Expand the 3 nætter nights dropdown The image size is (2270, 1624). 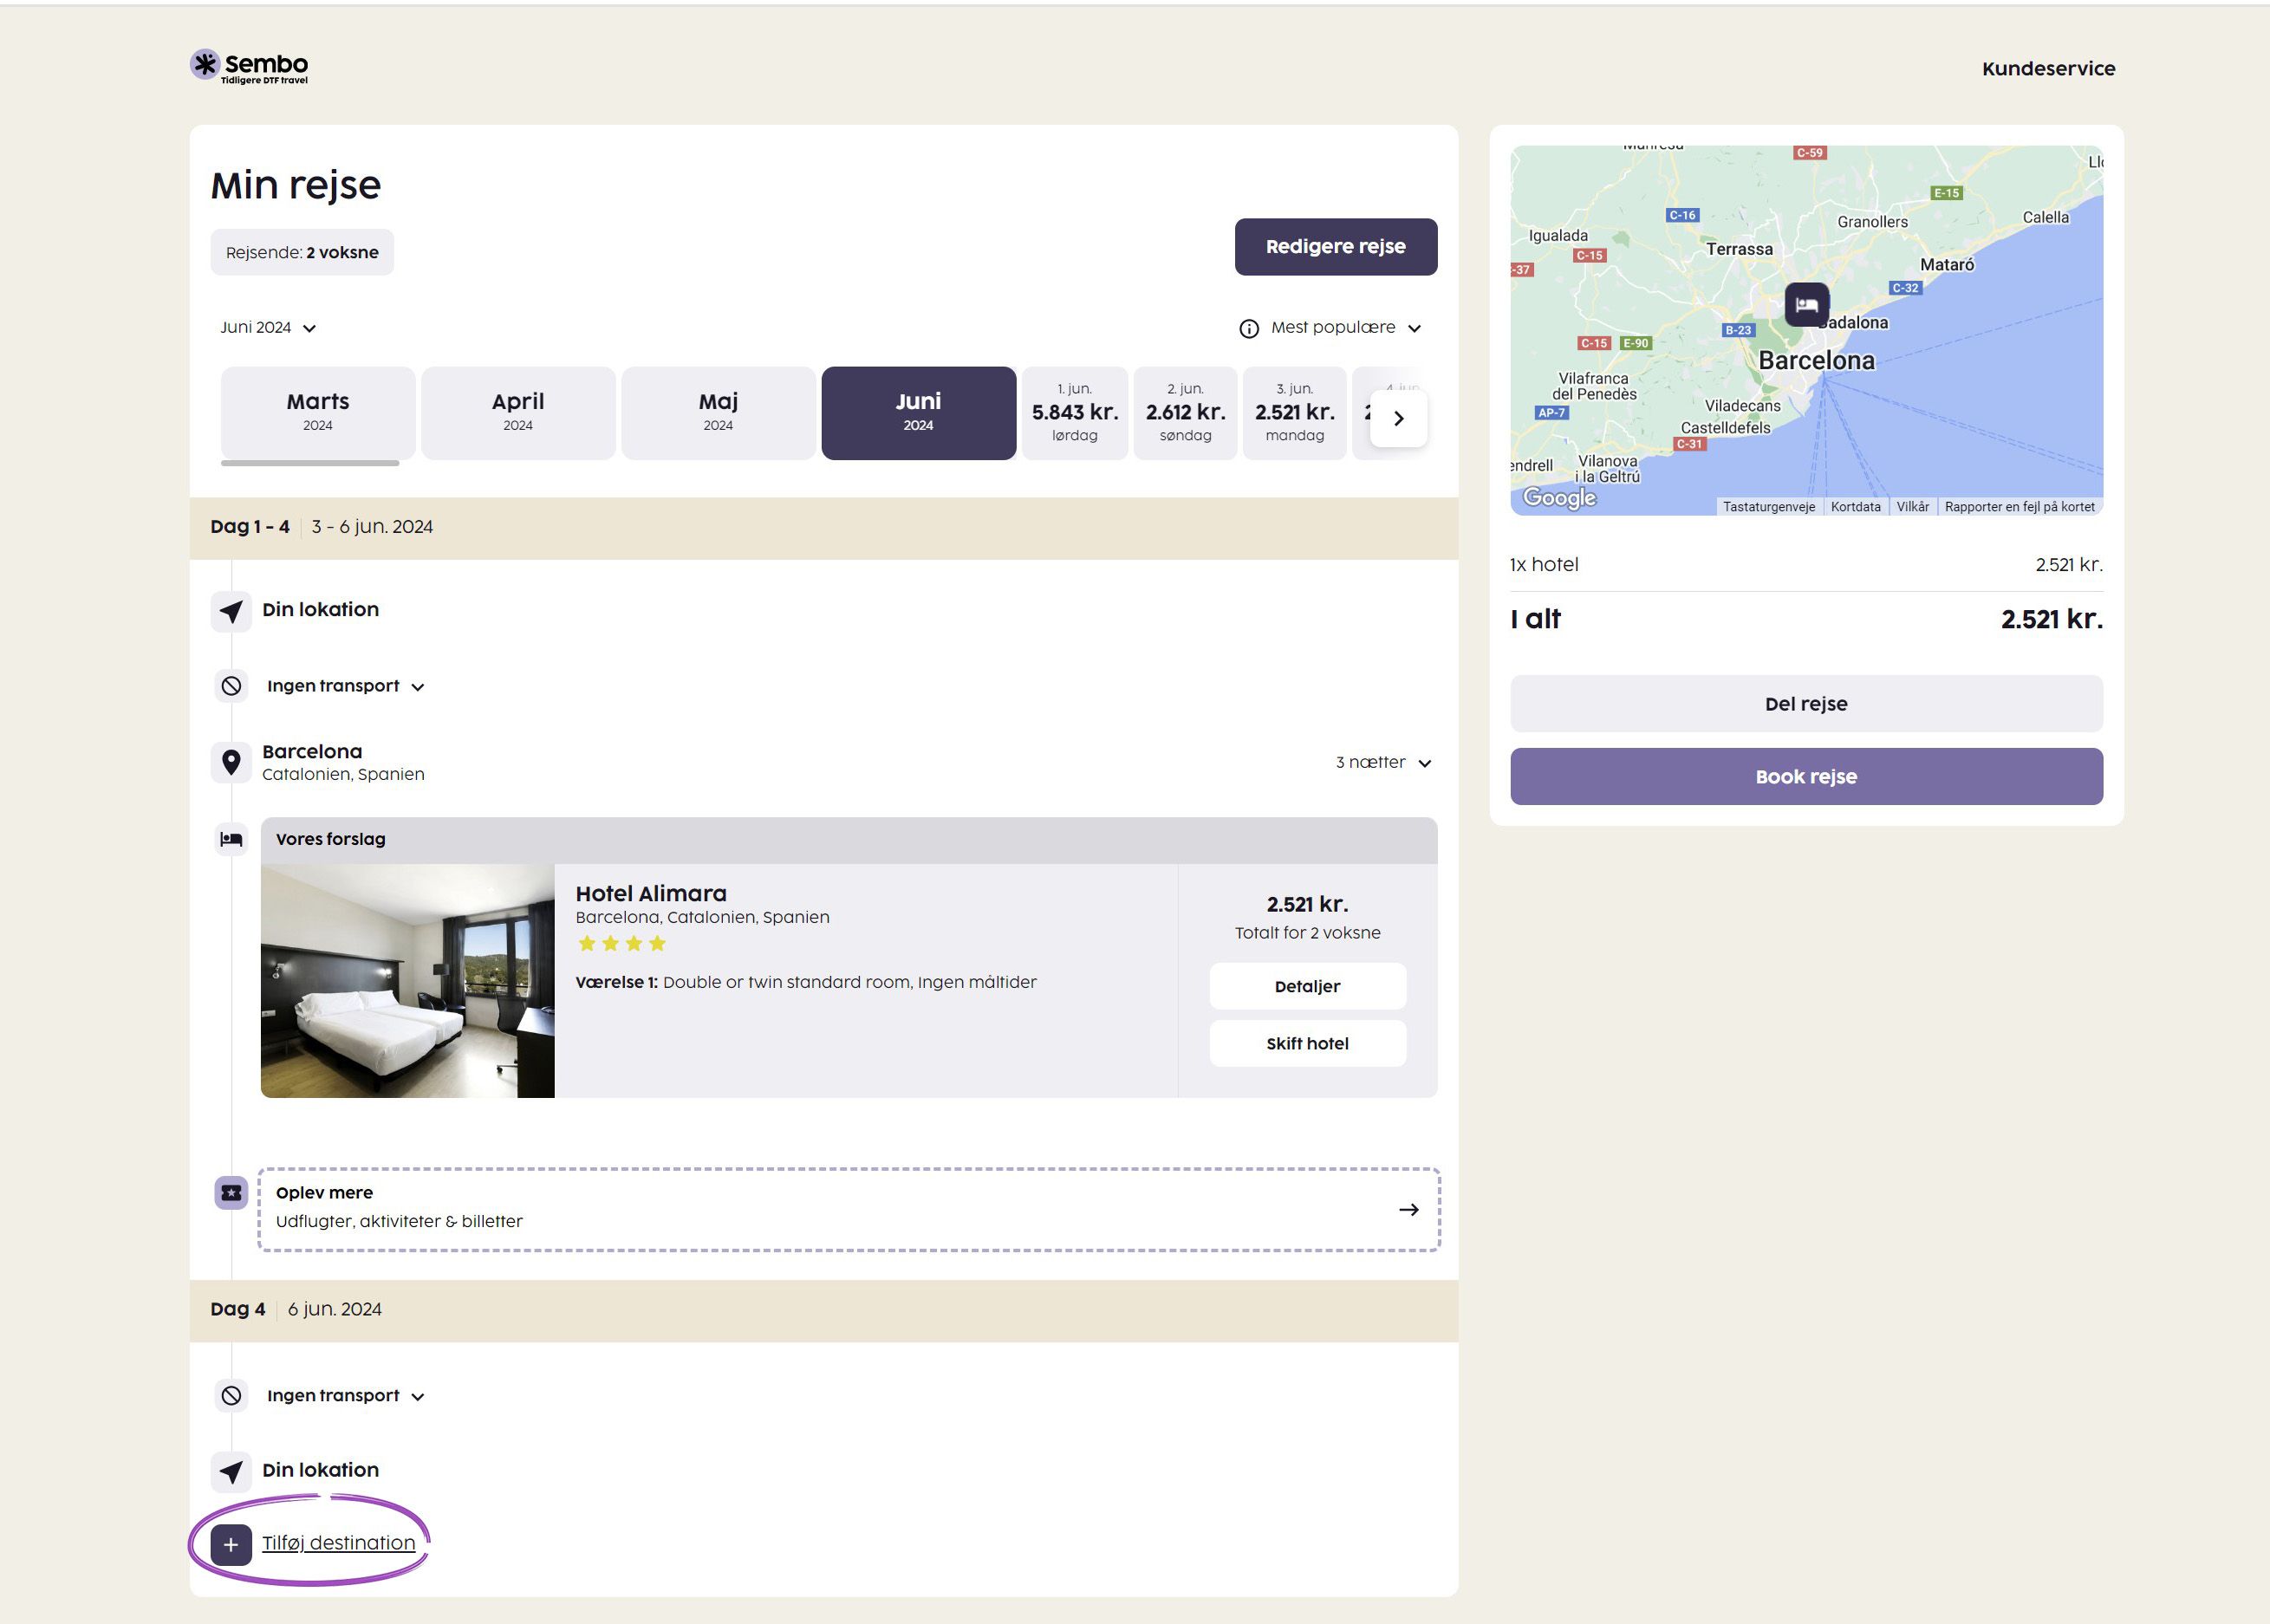[x=1383, y=763]
